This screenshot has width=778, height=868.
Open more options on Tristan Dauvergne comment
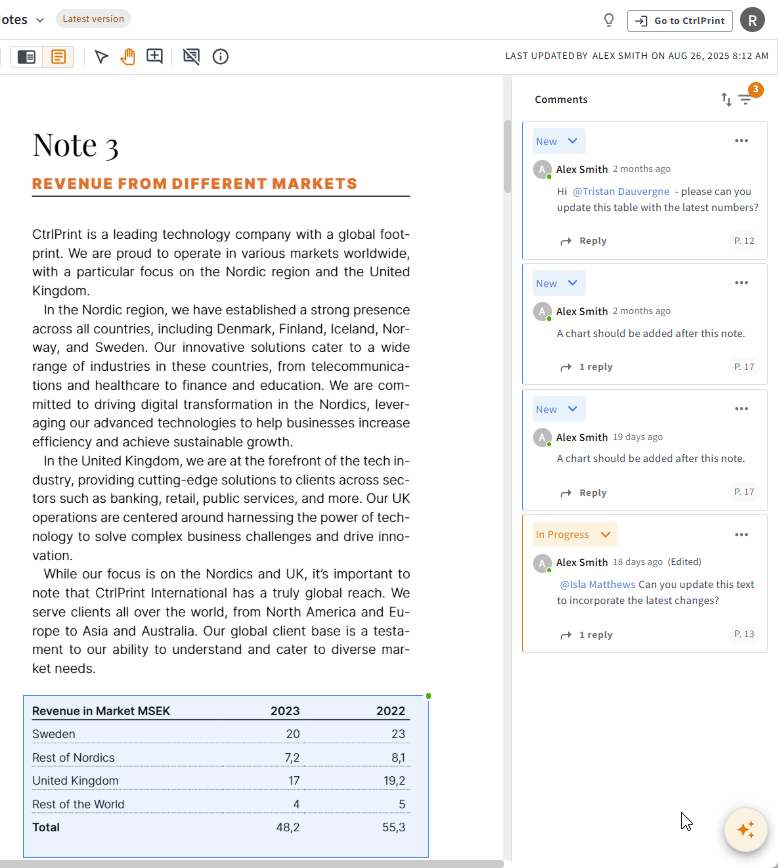[x=741, y=141]
